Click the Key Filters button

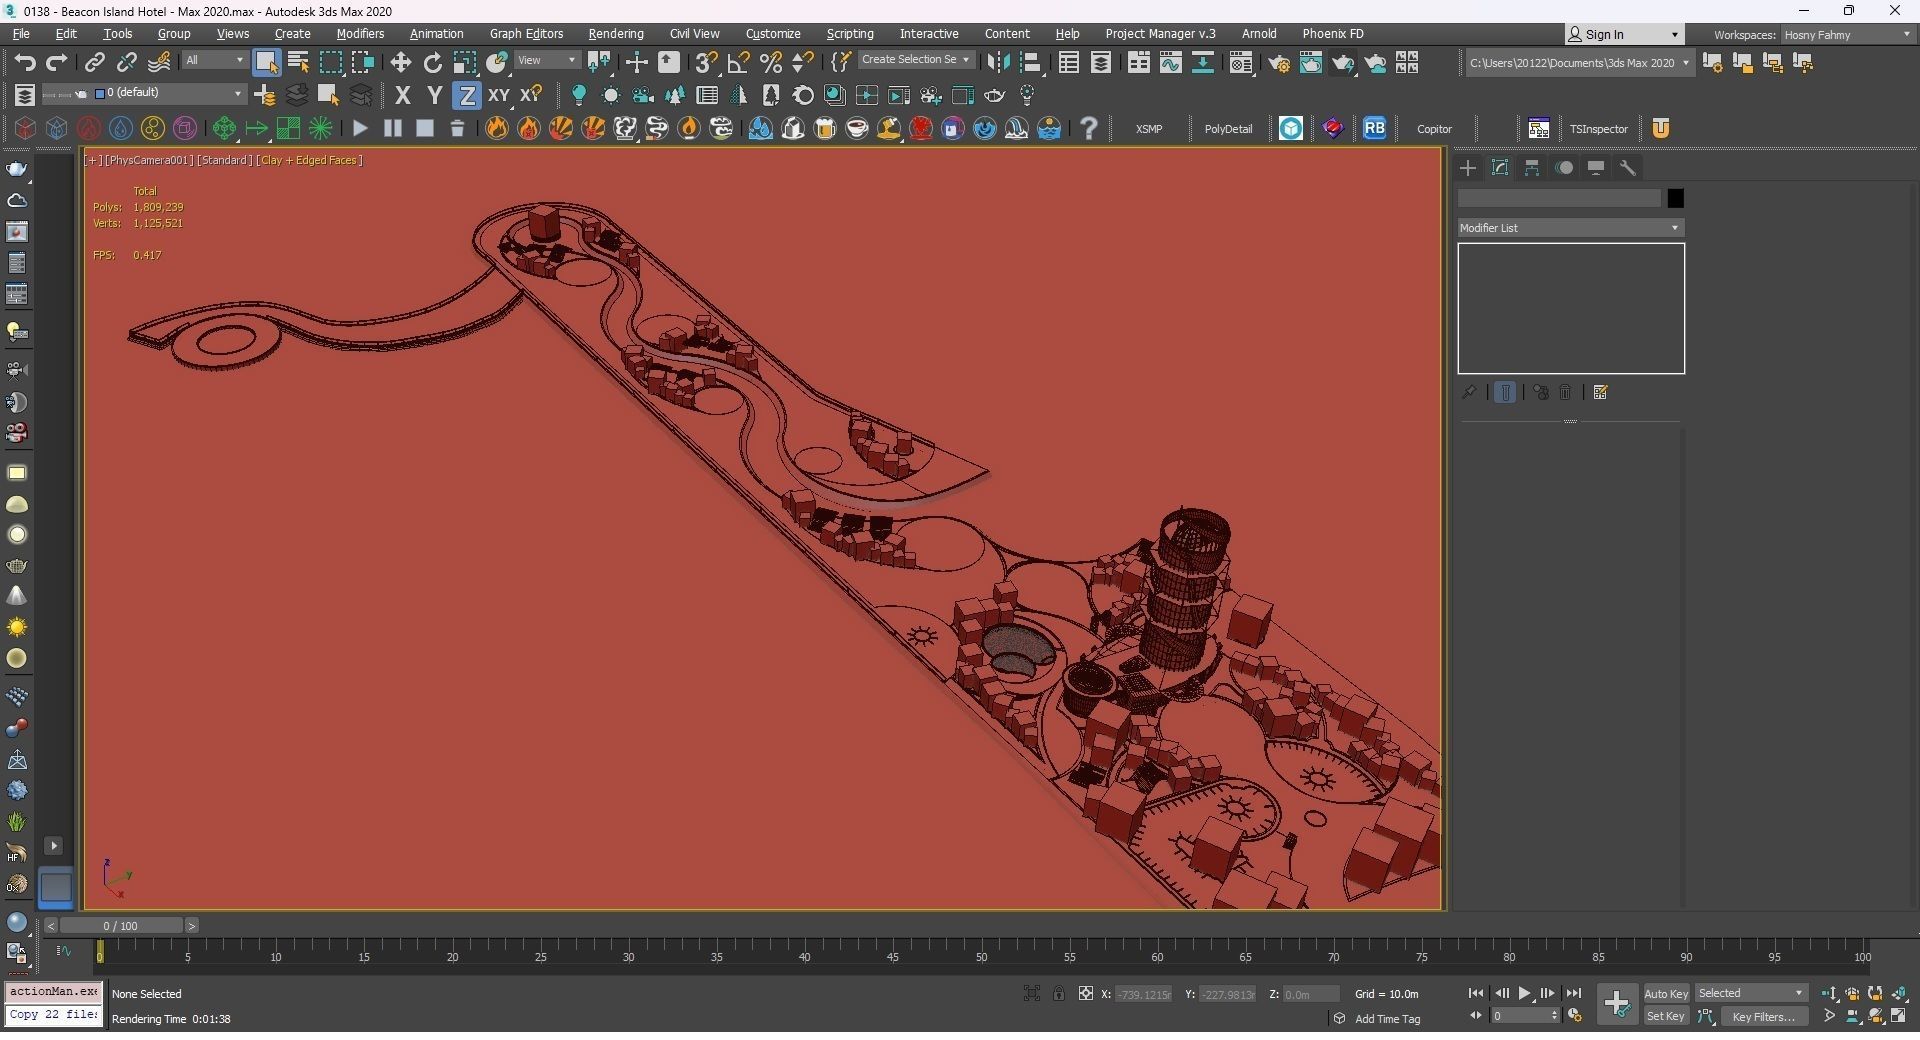pyautogui.click(x=1763, y=1017)
